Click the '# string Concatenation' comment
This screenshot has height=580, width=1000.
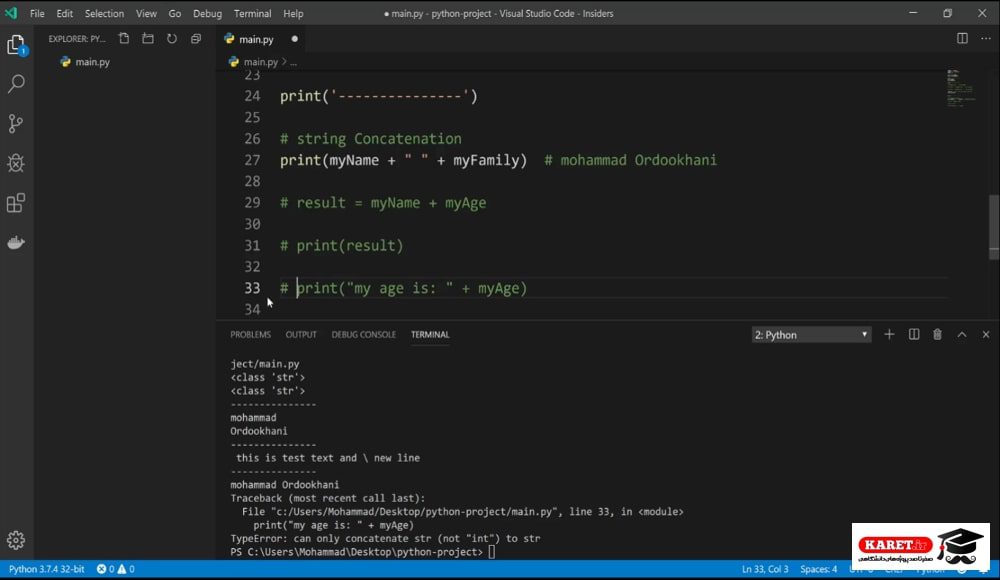click(371, 139)
